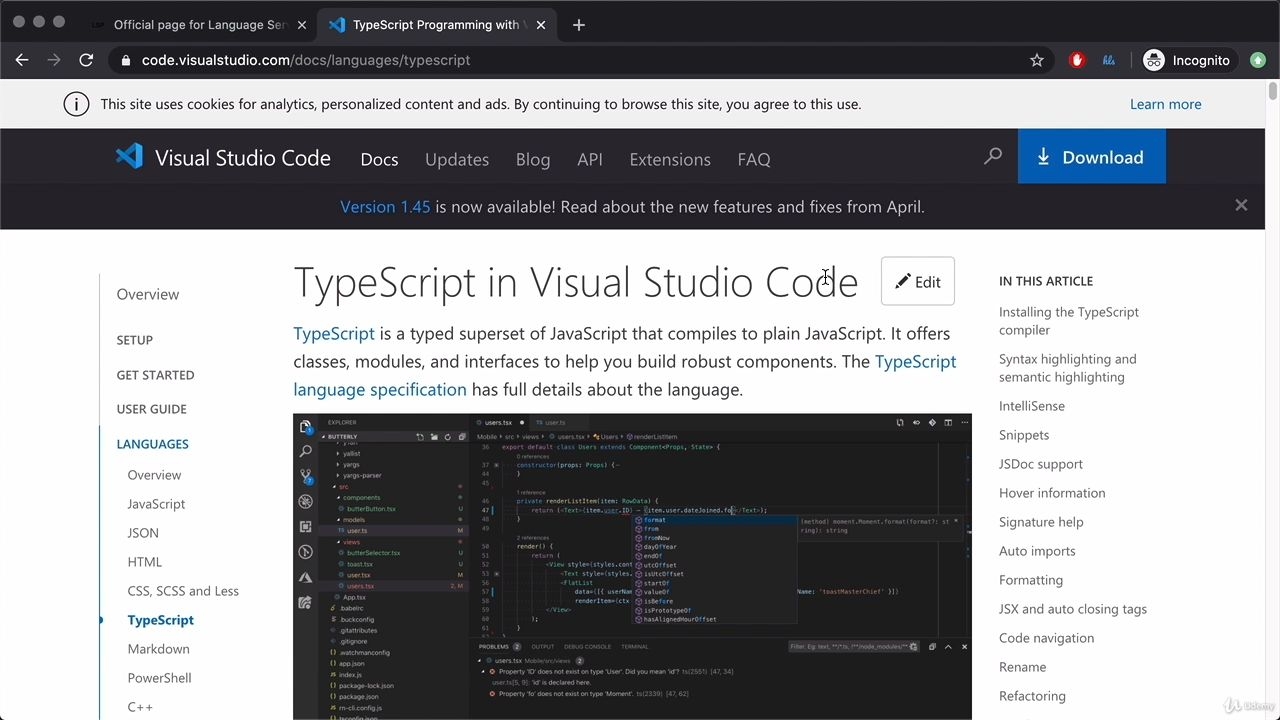Go to the Formatting section
1280x720 pixels.
(1031, 580)
